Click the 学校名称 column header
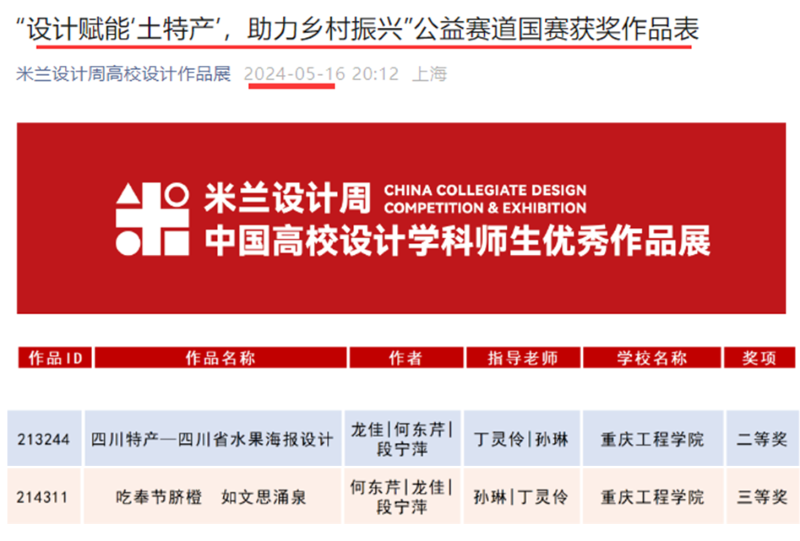This screenshot has height=541, width=800. click(x=651, y=358)
